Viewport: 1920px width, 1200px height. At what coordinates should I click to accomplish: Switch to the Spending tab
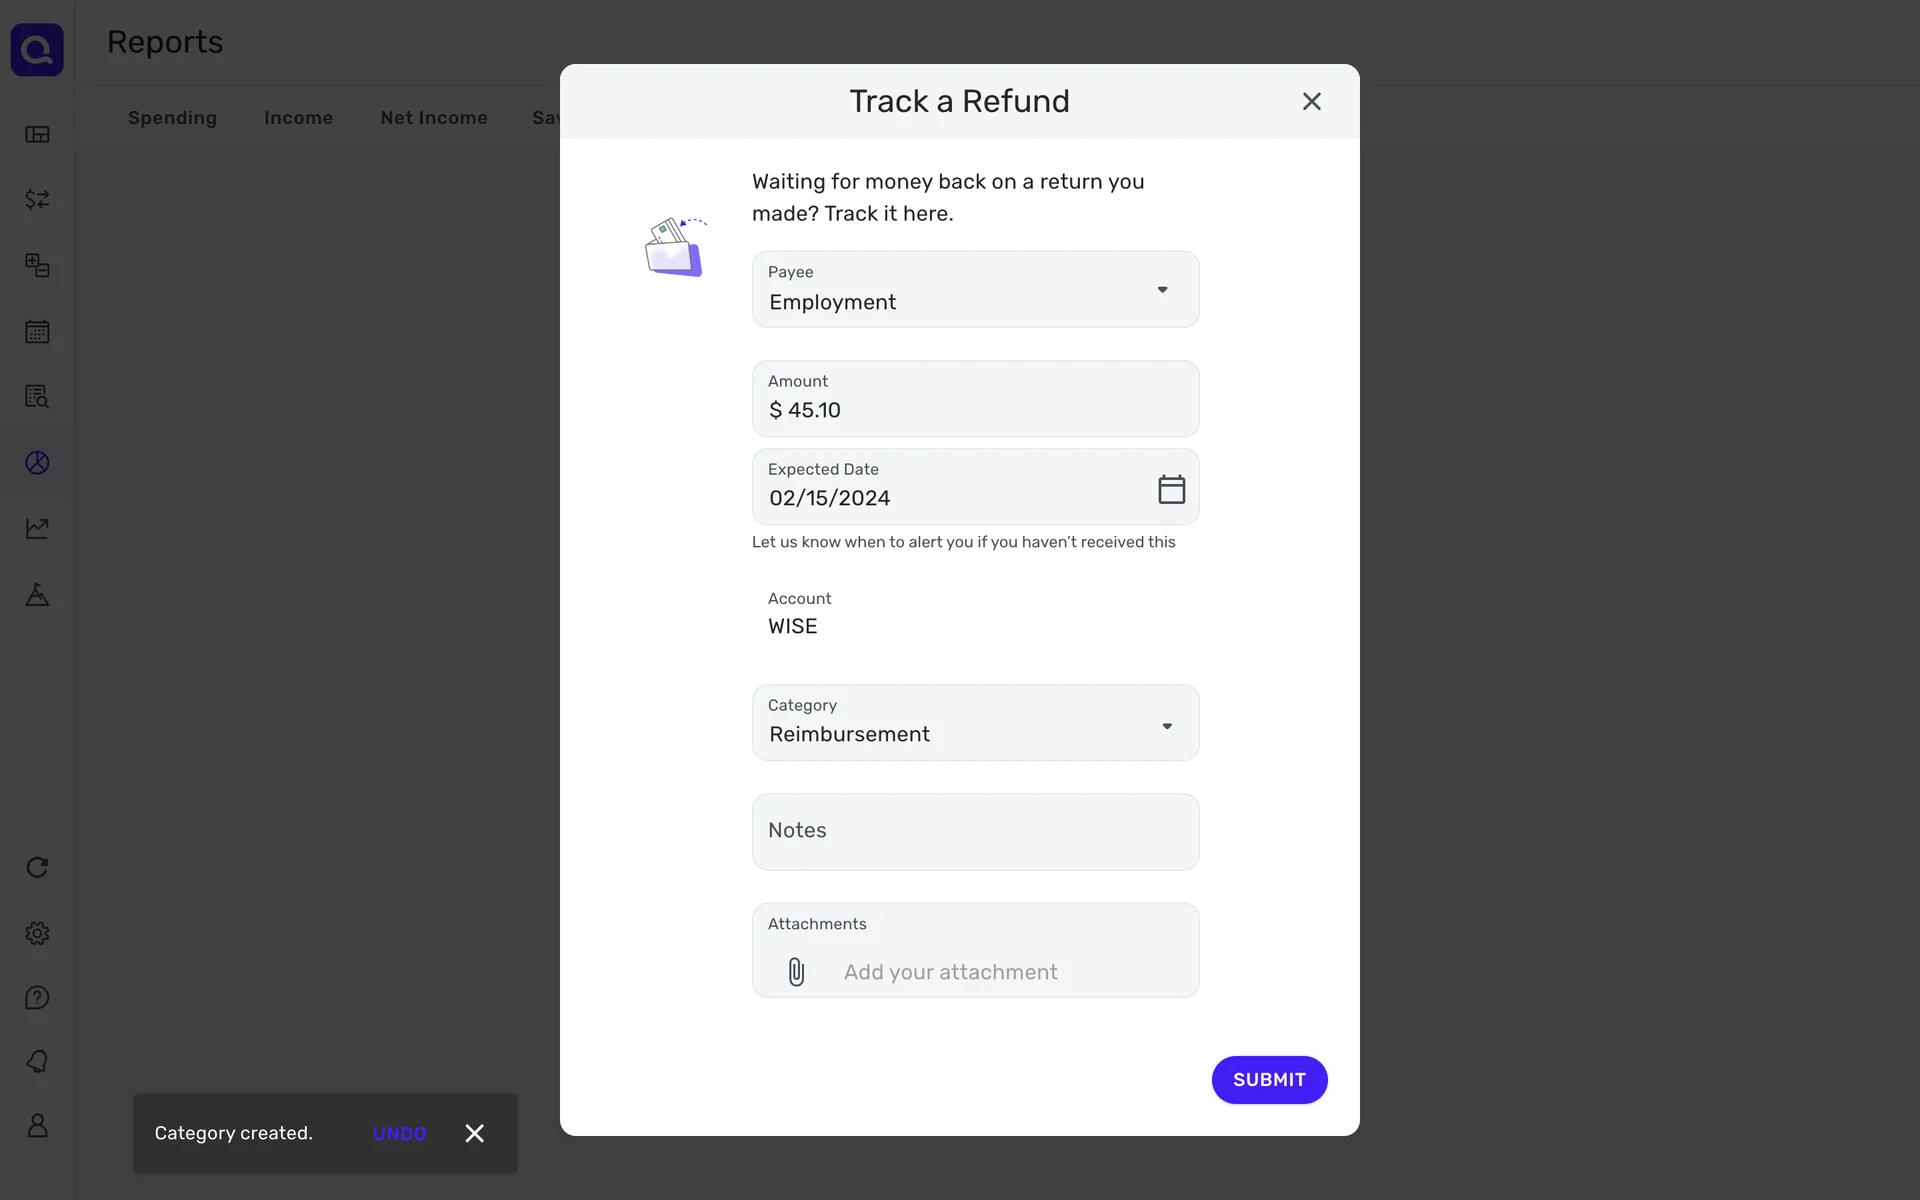172,118
